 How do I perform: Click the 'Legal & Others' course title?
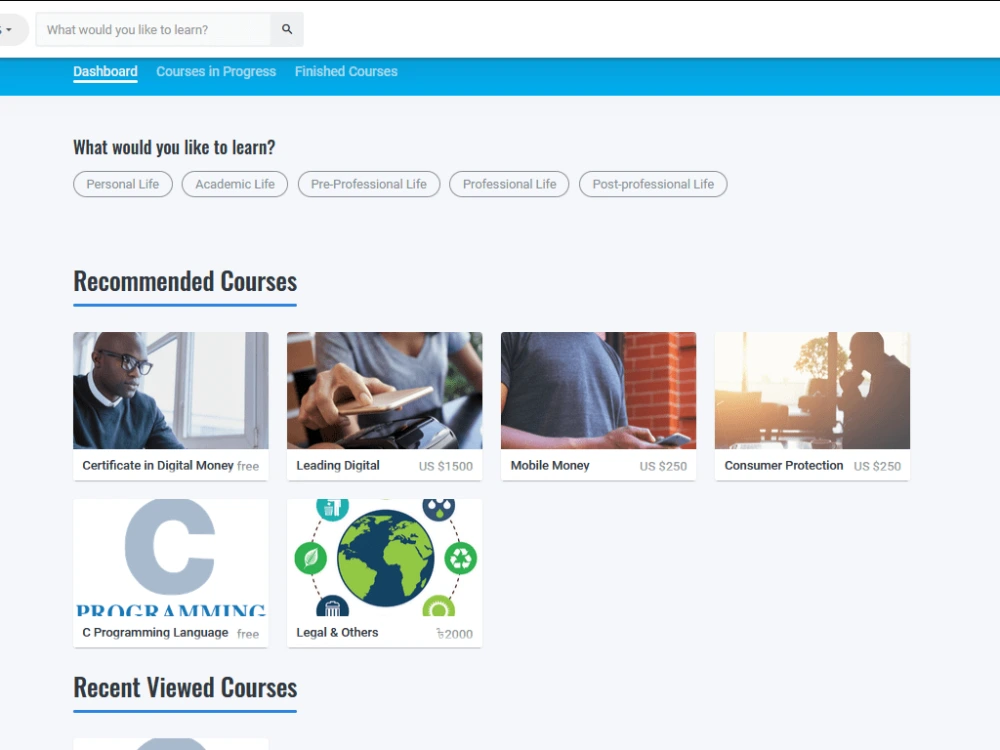tap(337, 633)
